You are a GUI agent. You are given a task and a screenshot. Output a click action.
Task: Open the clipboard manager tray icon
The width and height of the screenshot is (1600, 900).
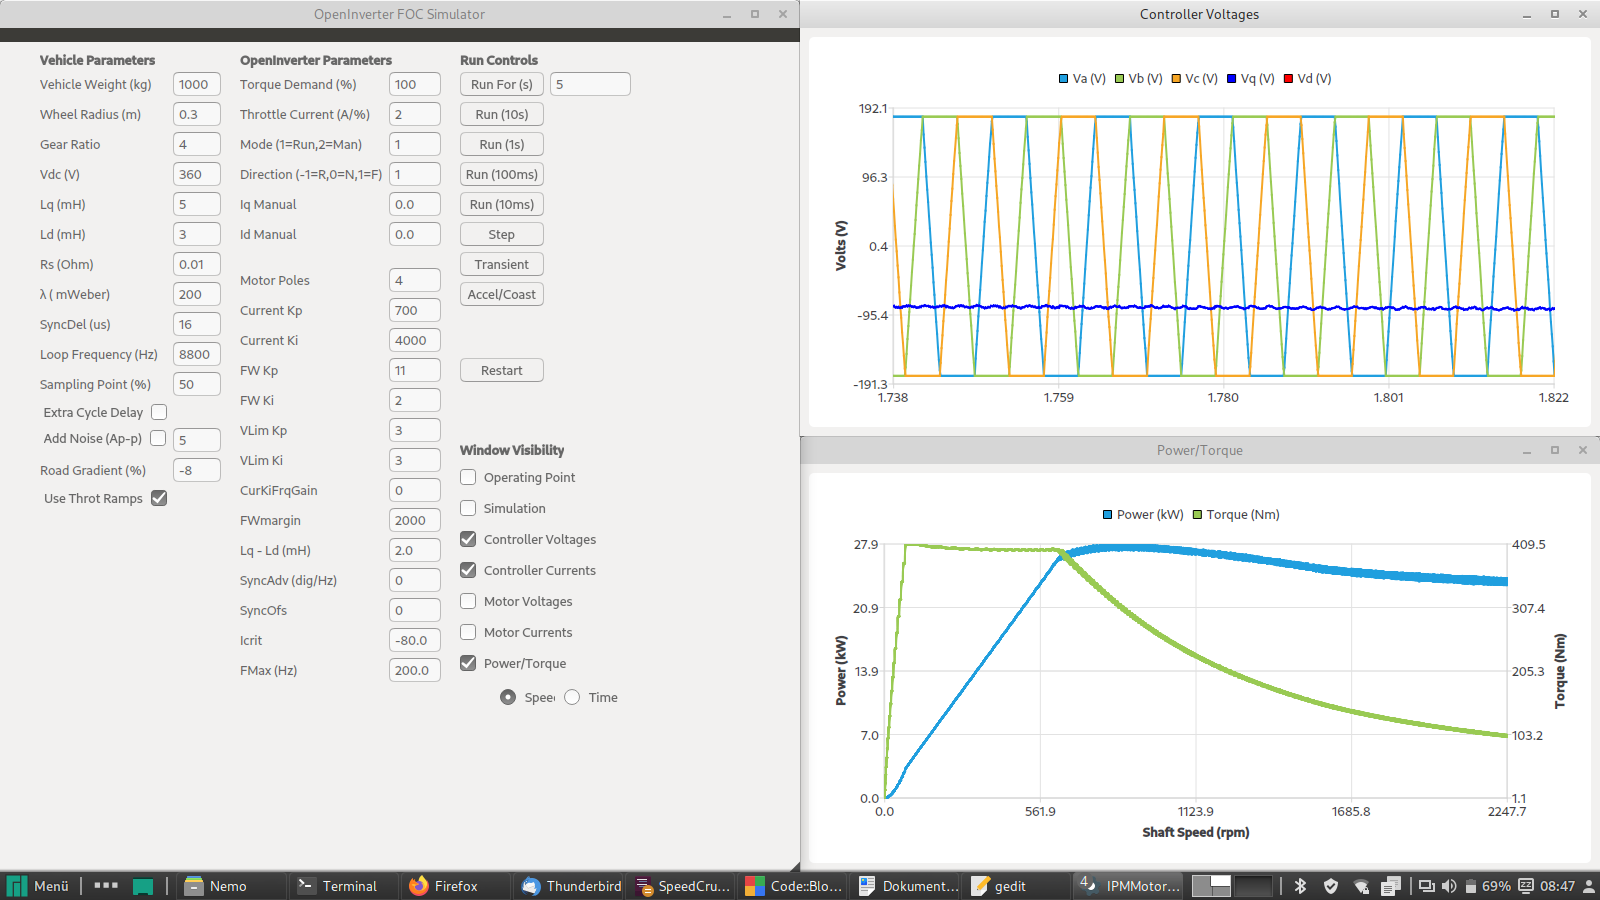click(x=1391, y=886)
